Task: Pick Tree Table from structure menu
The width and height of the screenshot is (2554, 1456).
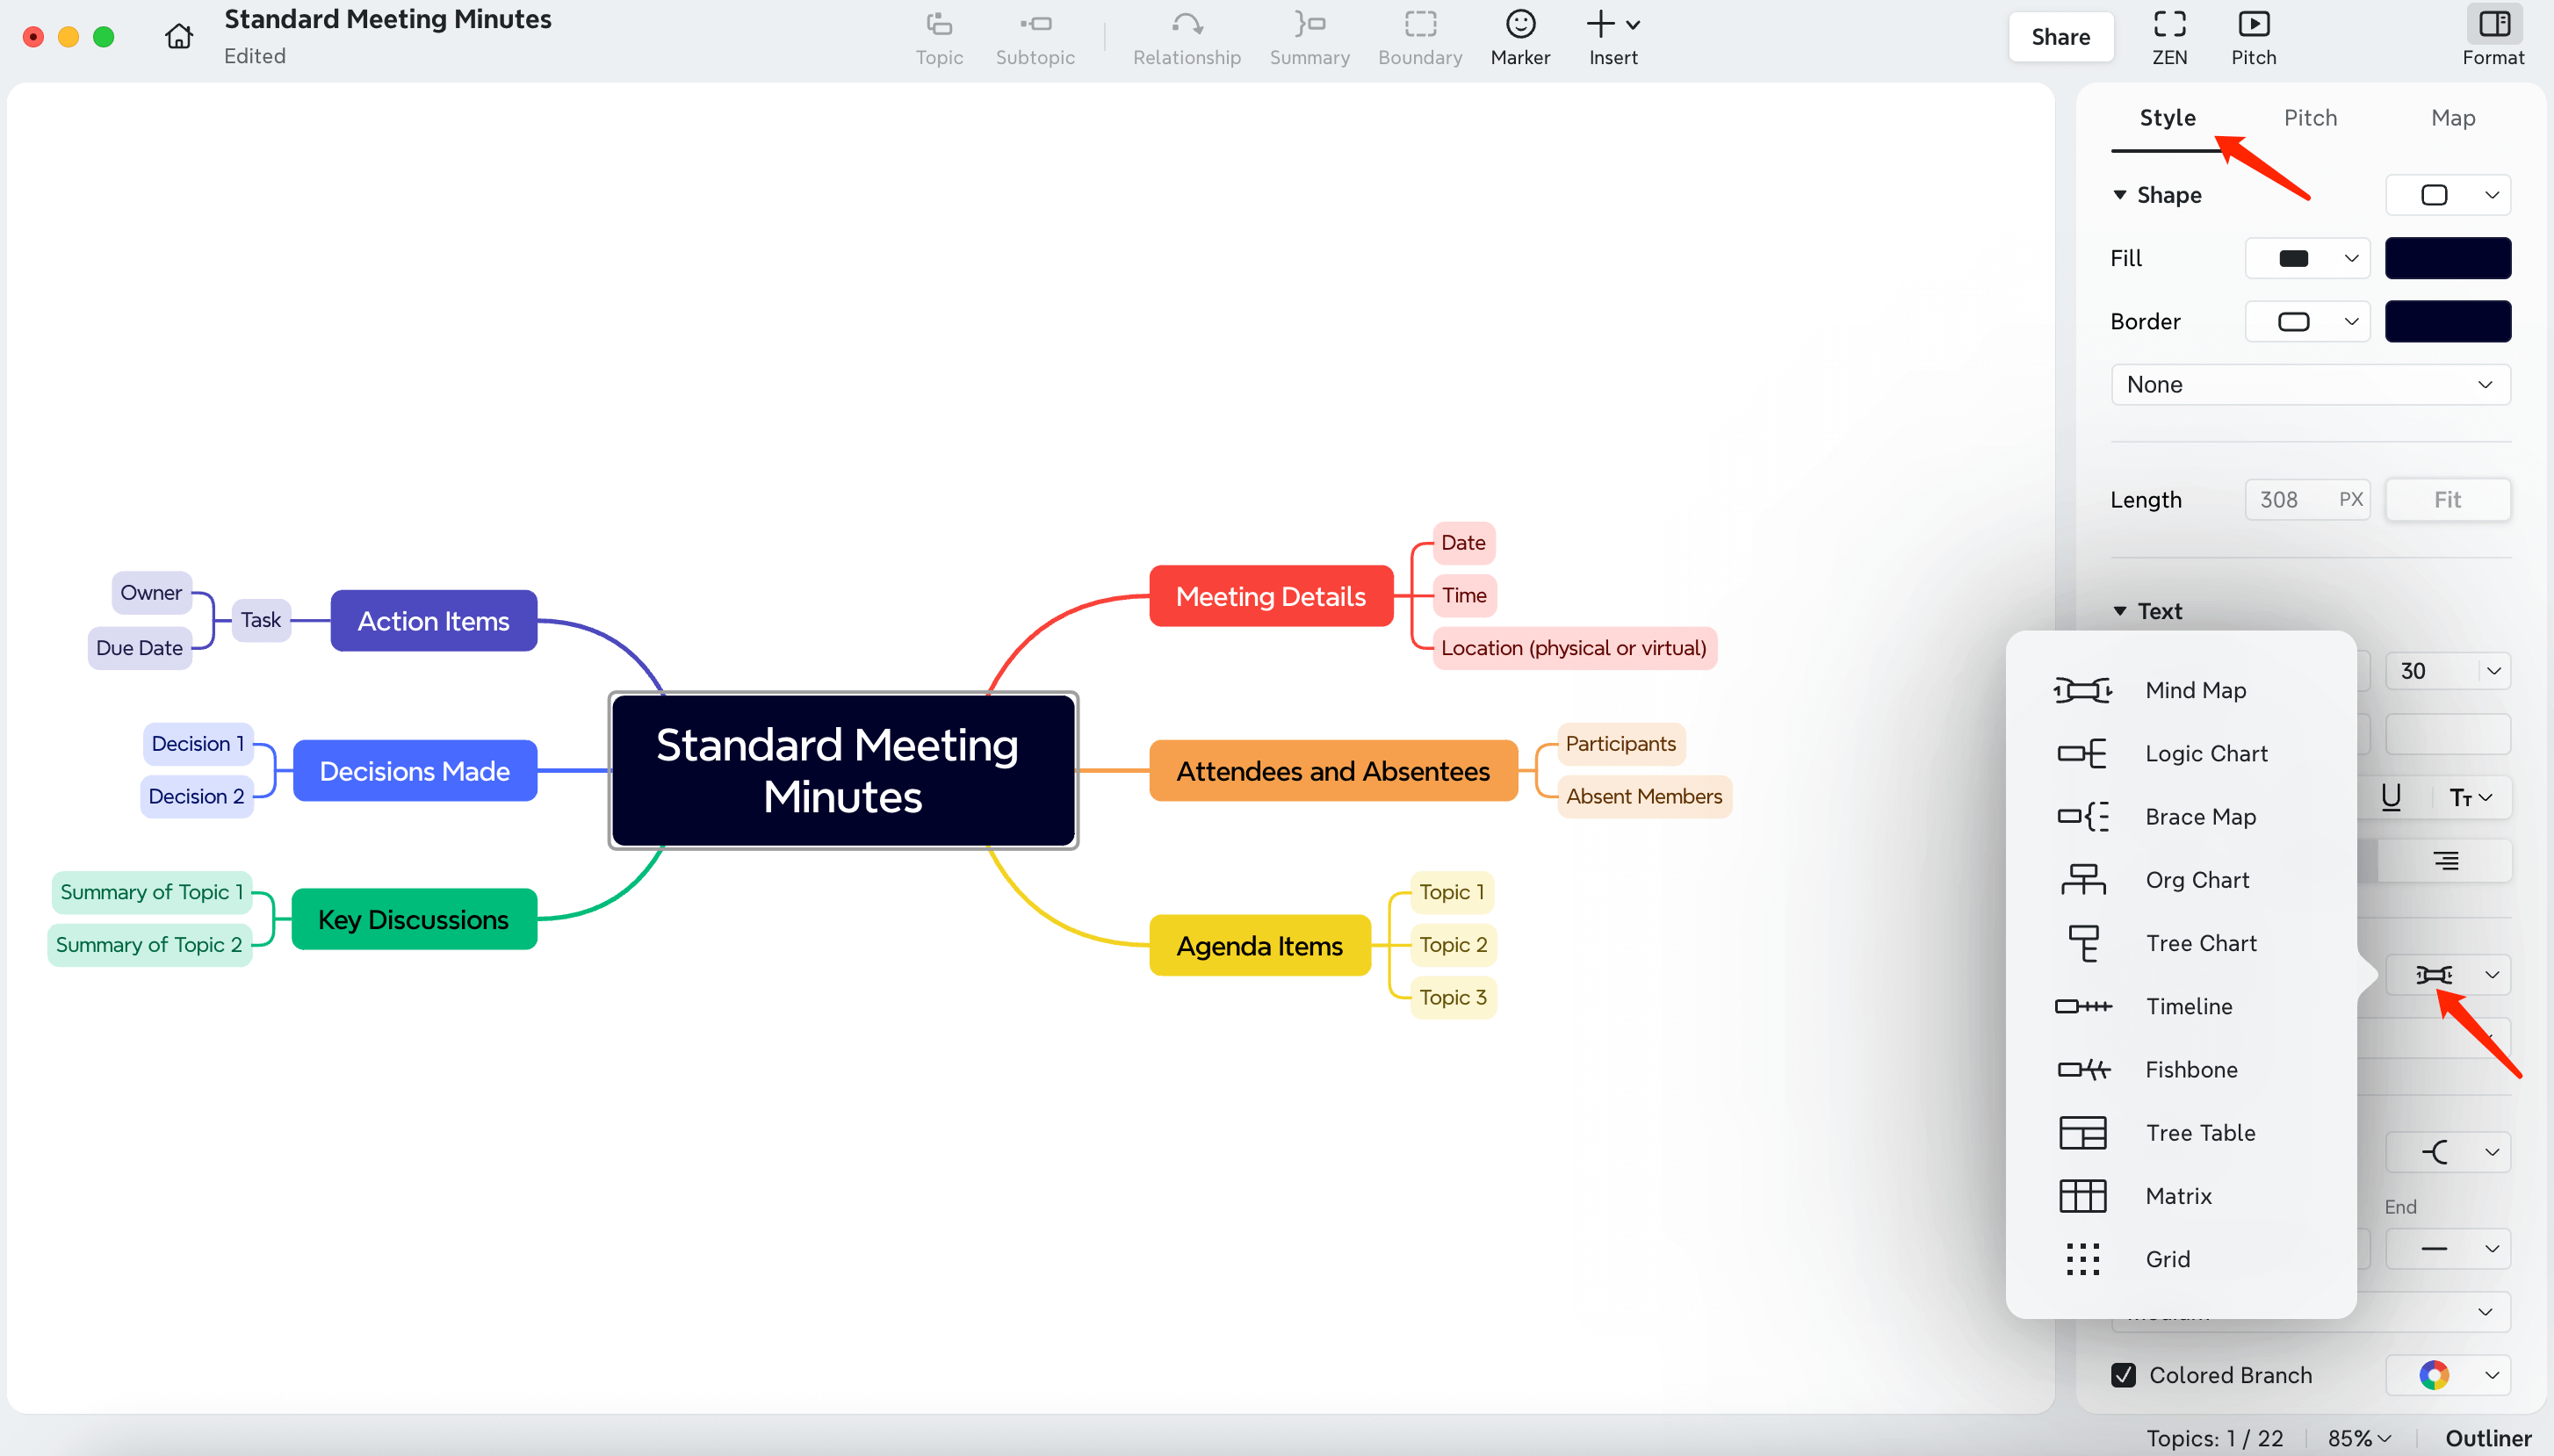Action: click(2199, 1132)
